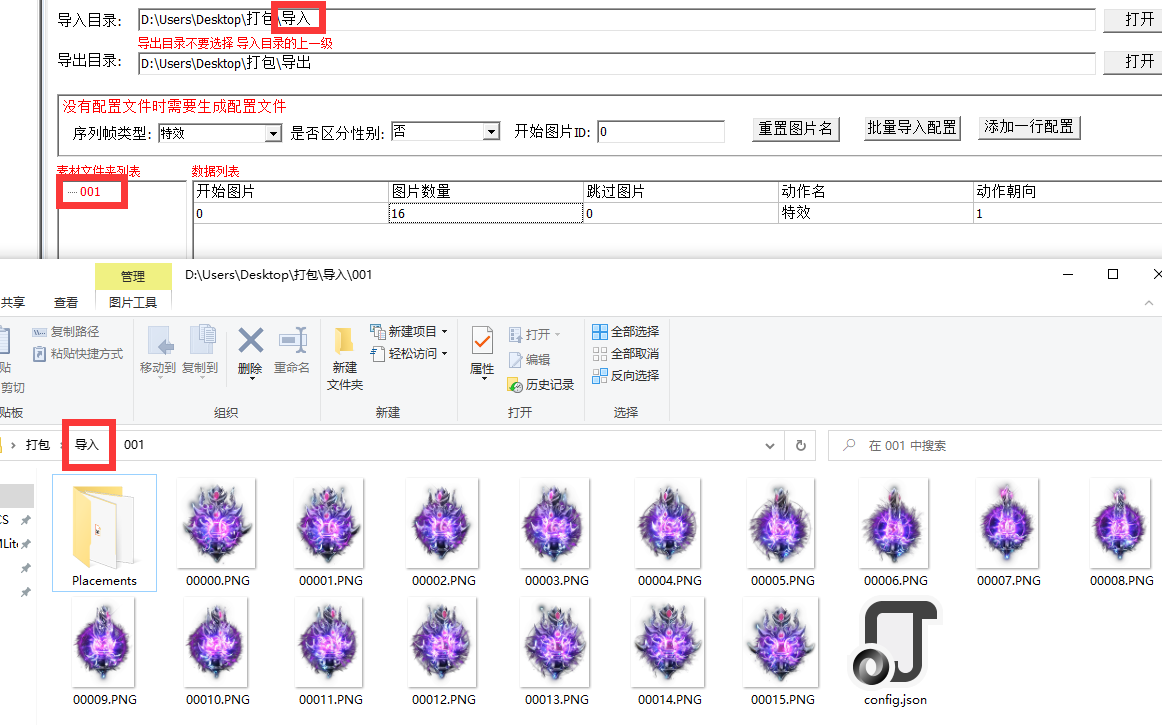Click the search box for folder 001
This screenshot has height=725, width=1162.
tap(995, 446)
